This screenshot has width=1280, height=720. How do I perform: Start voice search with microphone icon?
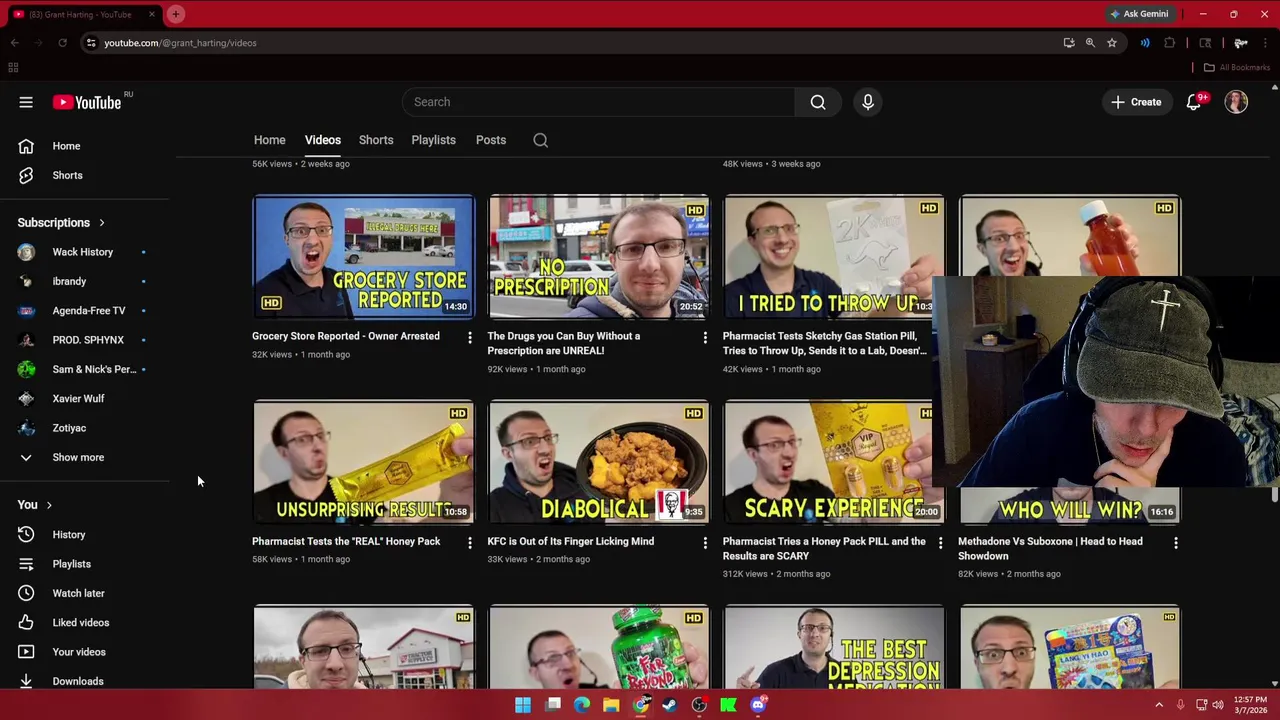pos(868,102)
